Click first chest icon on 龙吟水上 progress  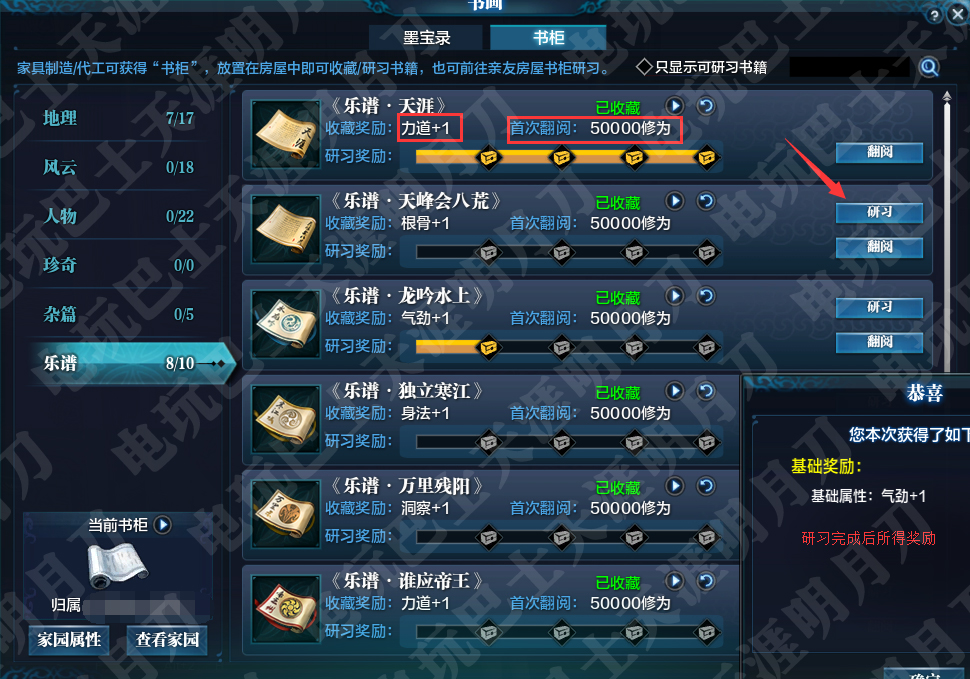(489, 348)
